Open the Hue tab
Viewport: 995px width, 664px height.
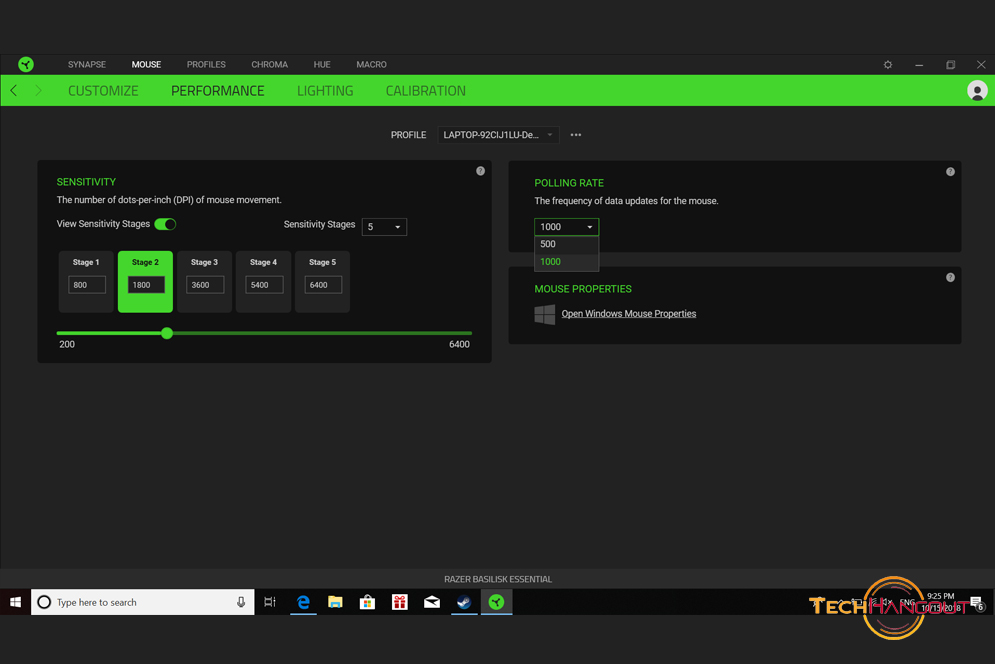[322, 65]
